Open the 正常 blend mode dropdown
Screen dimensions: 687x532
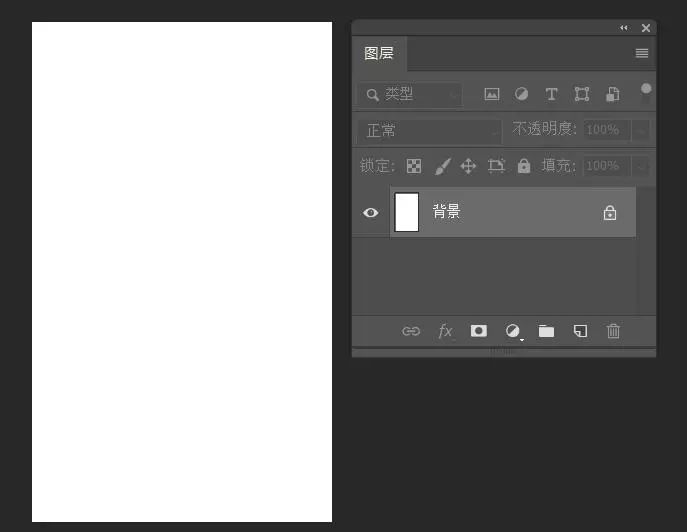[x=429, y=130]
